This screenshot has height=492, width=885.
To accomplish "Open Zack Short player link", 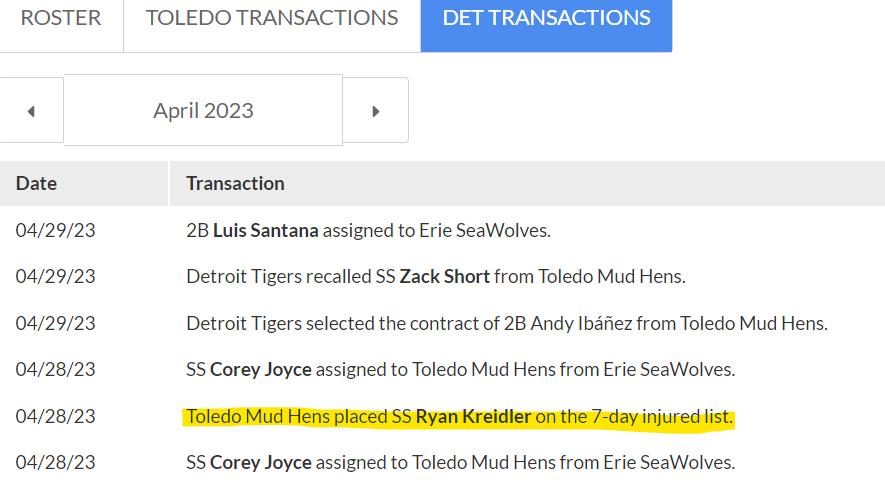I will (x=445, y=276).
